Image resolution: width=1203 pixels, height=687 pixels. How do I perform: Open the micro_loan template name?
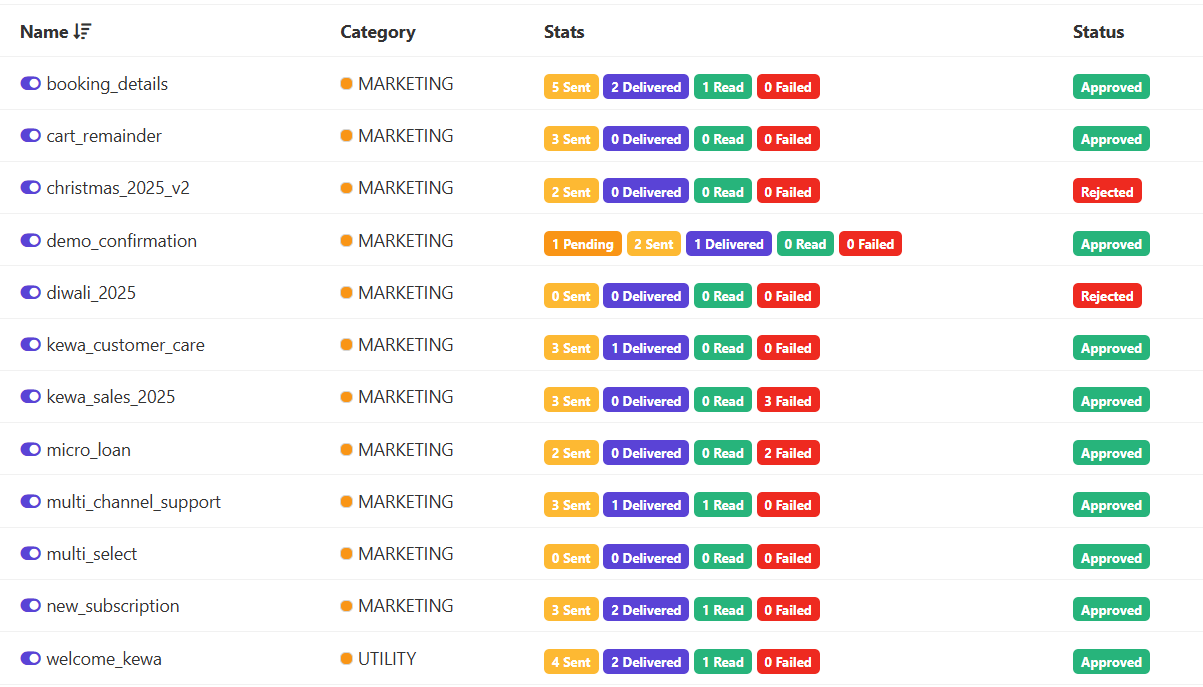[x=88, y=450]
